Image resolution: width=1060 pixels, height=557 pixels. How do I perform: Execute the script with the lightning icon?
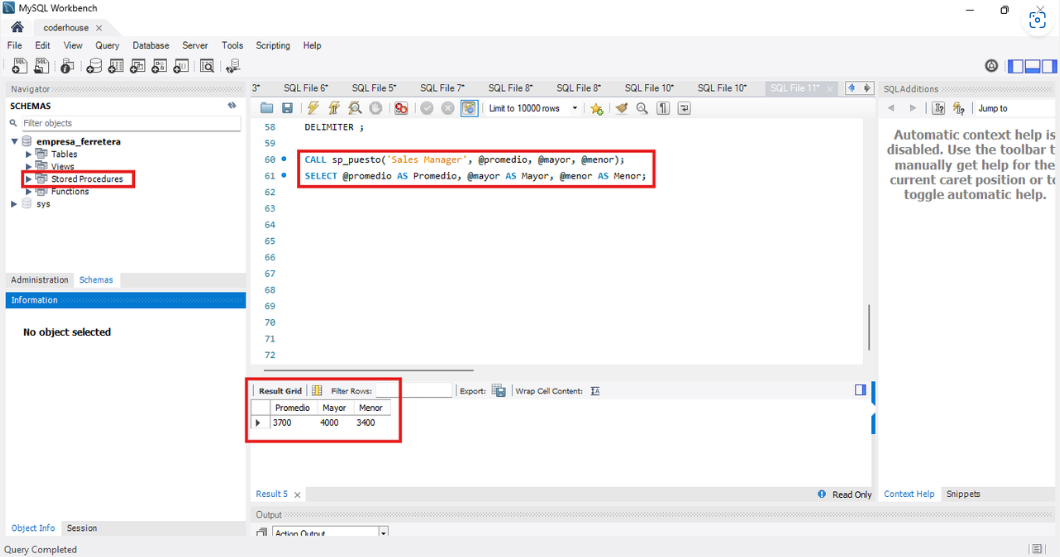313,108
